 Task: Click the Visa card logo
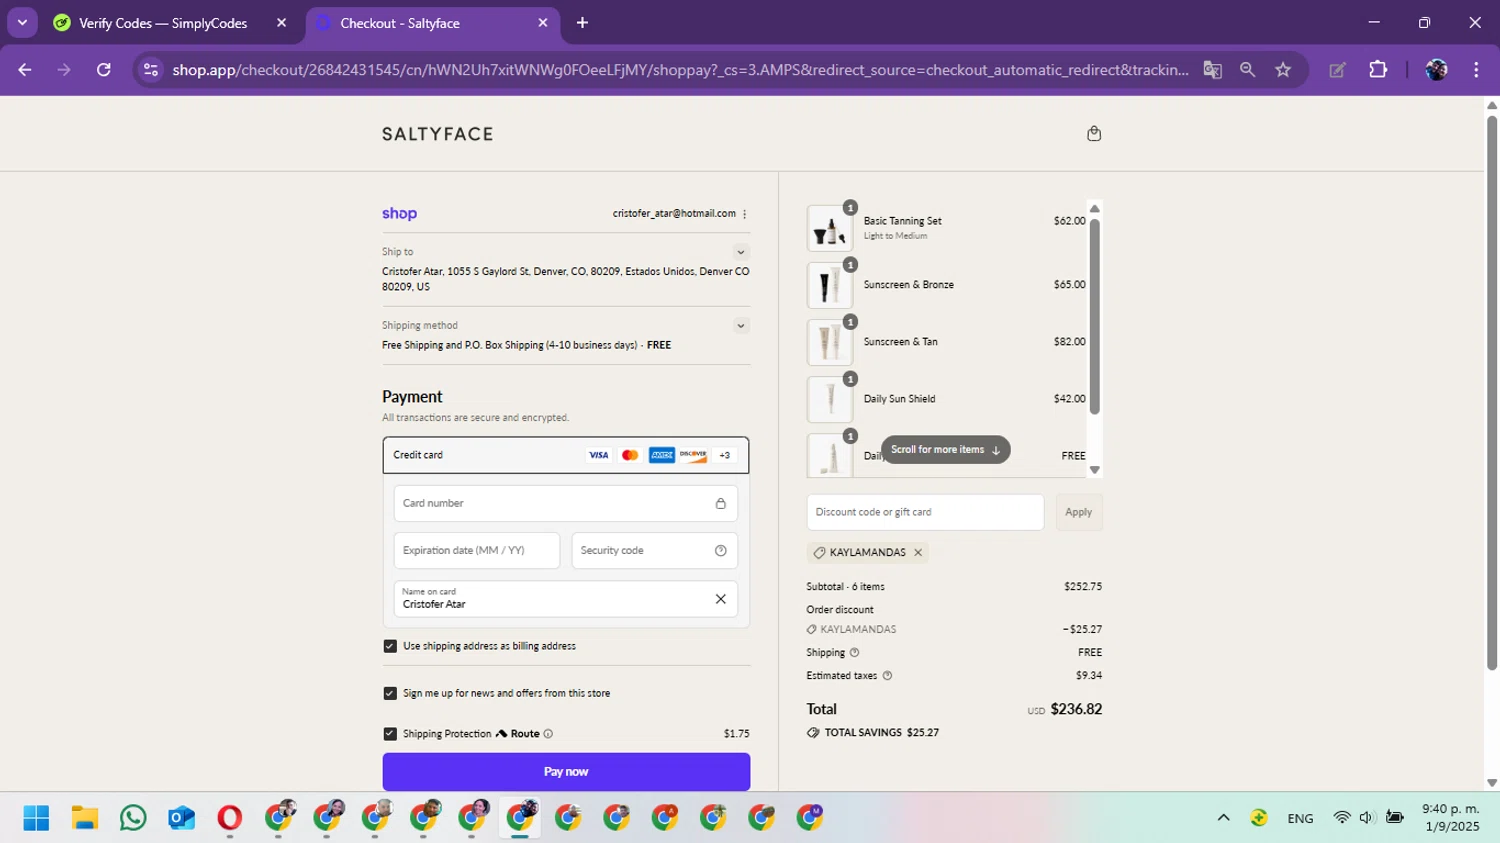pyautogui.click(x=598, y=455)
